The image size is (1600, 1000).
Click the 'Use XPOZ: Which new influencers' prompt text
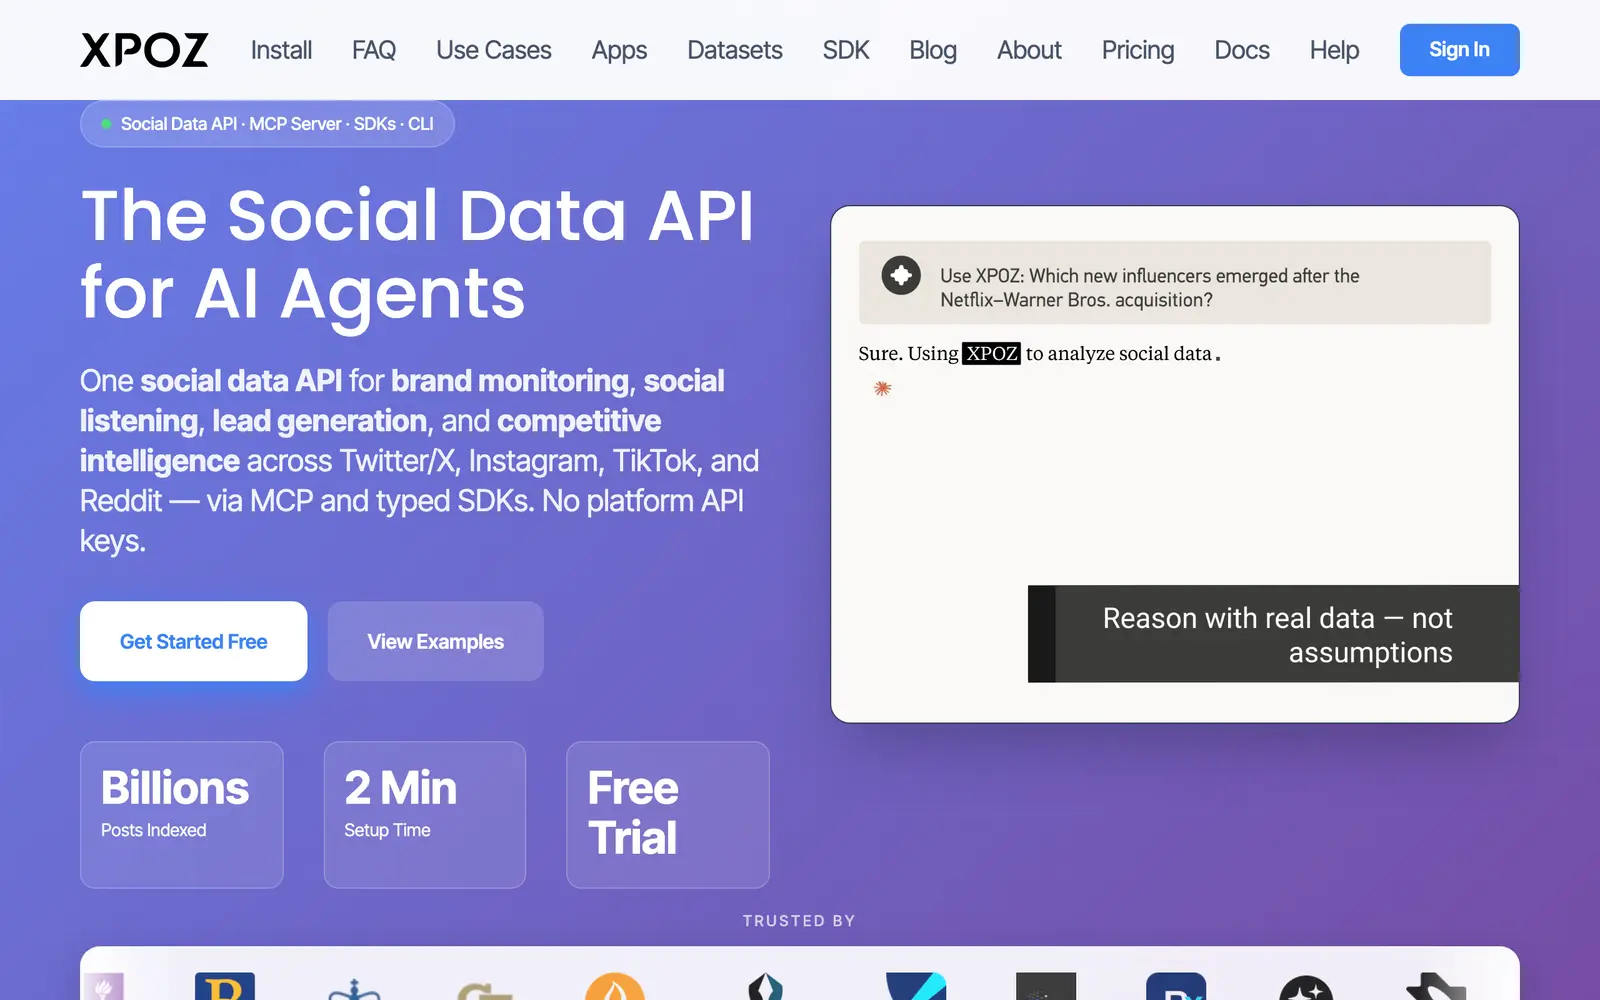click(1149, 287)
